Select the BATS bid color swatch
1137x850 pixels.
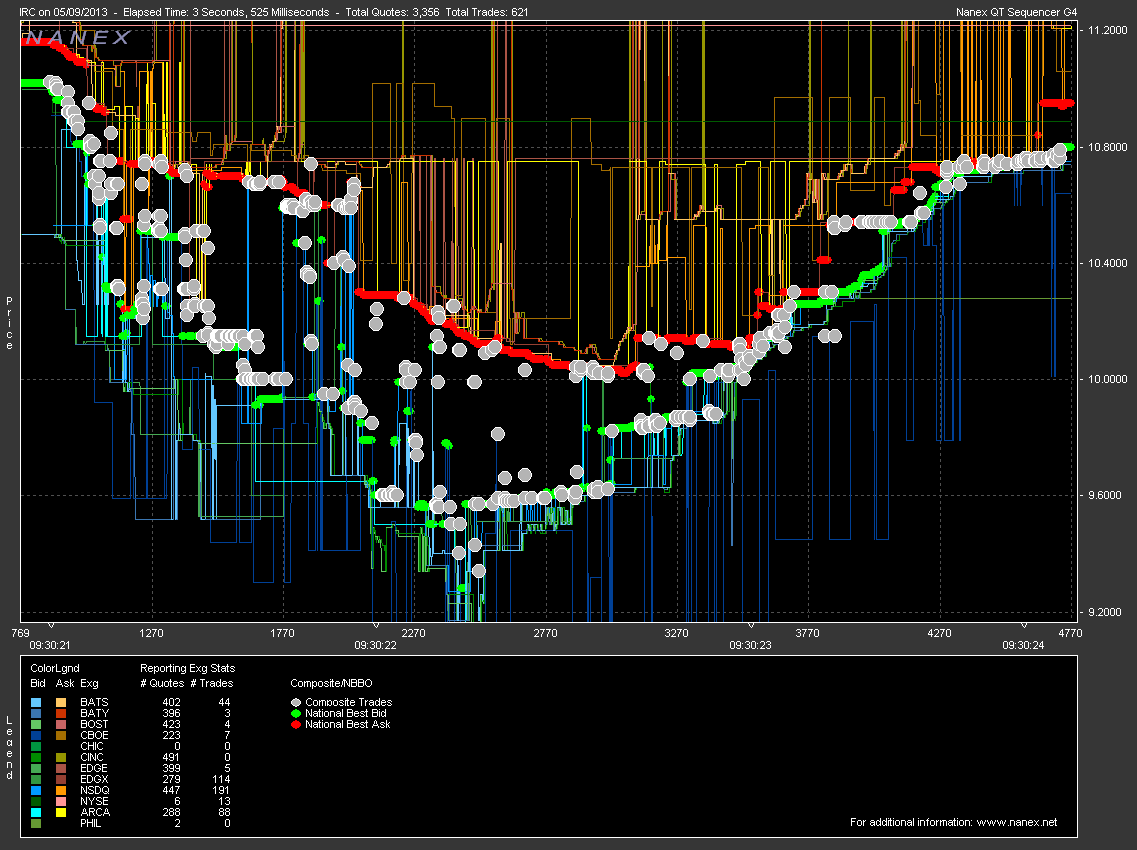coord(36,702)
